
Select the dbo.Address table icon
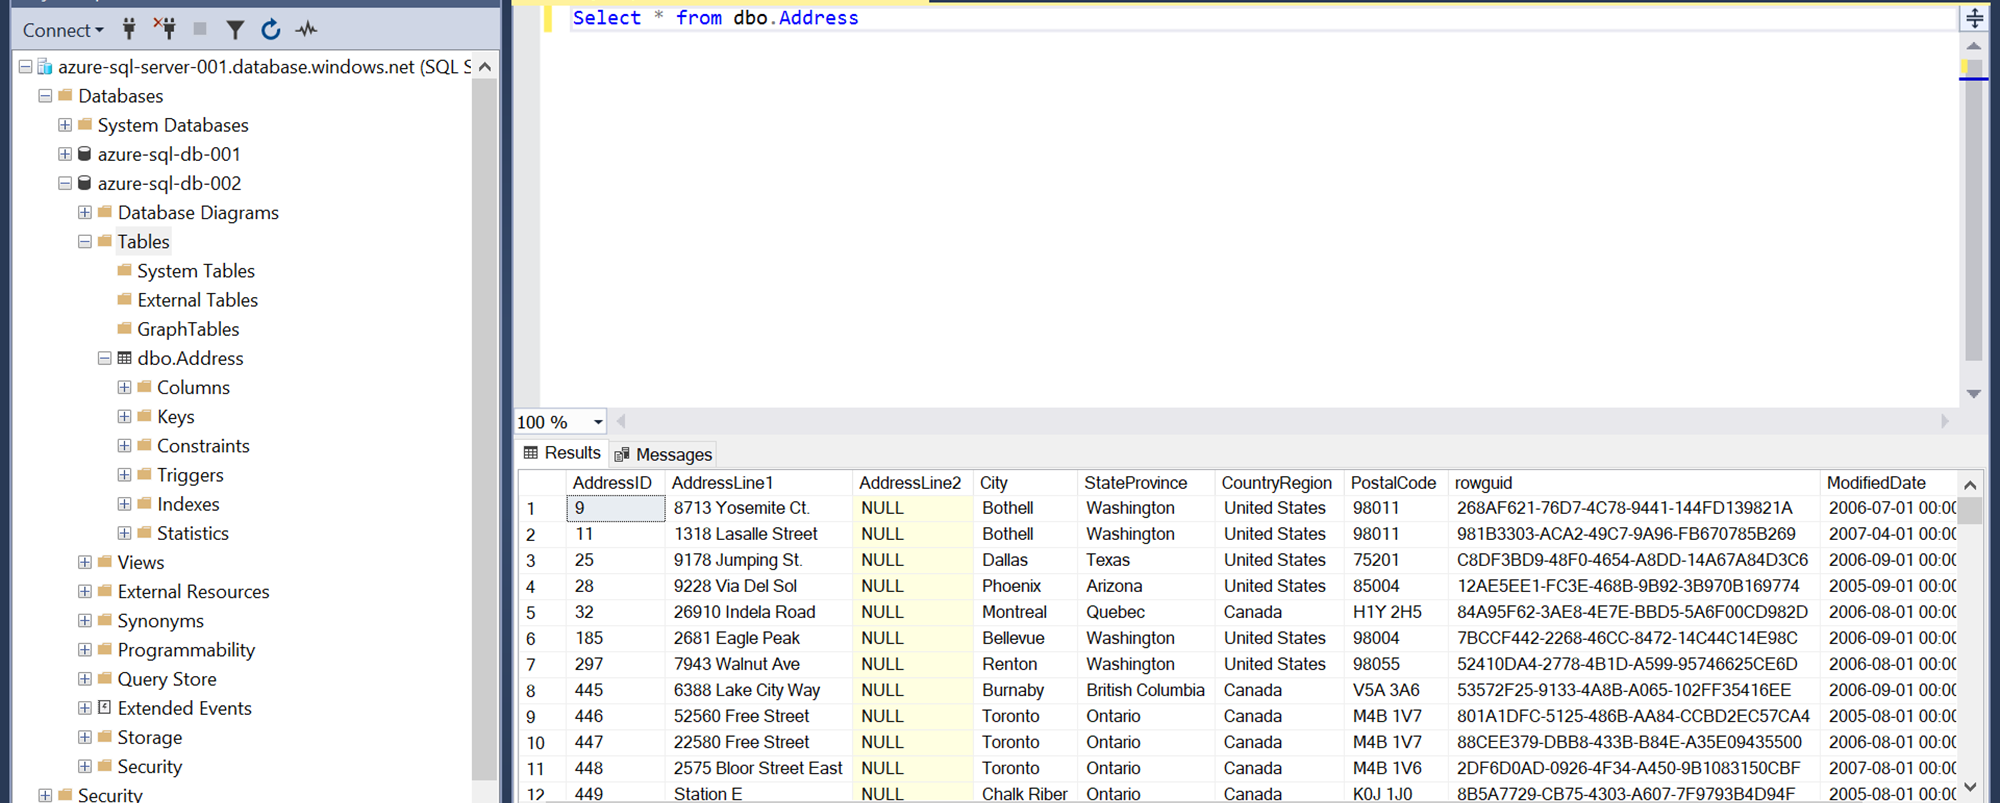tap(125, 358)
